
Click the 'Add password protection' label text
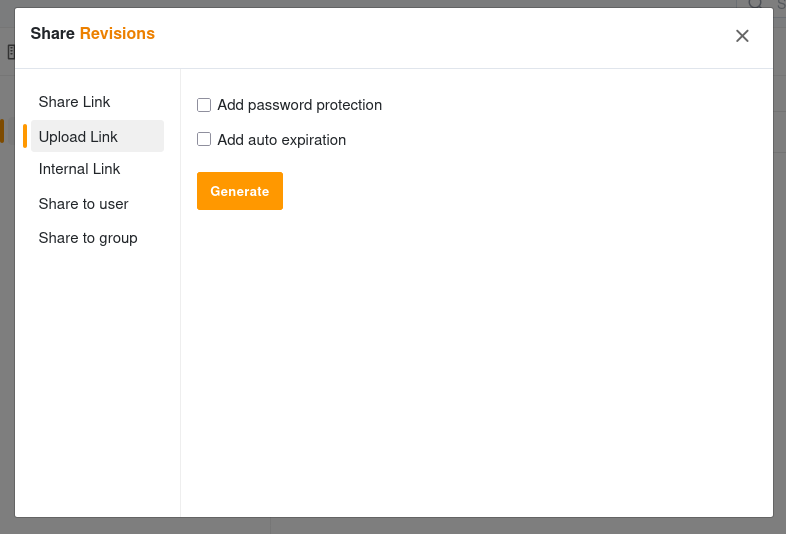point(299,105)
